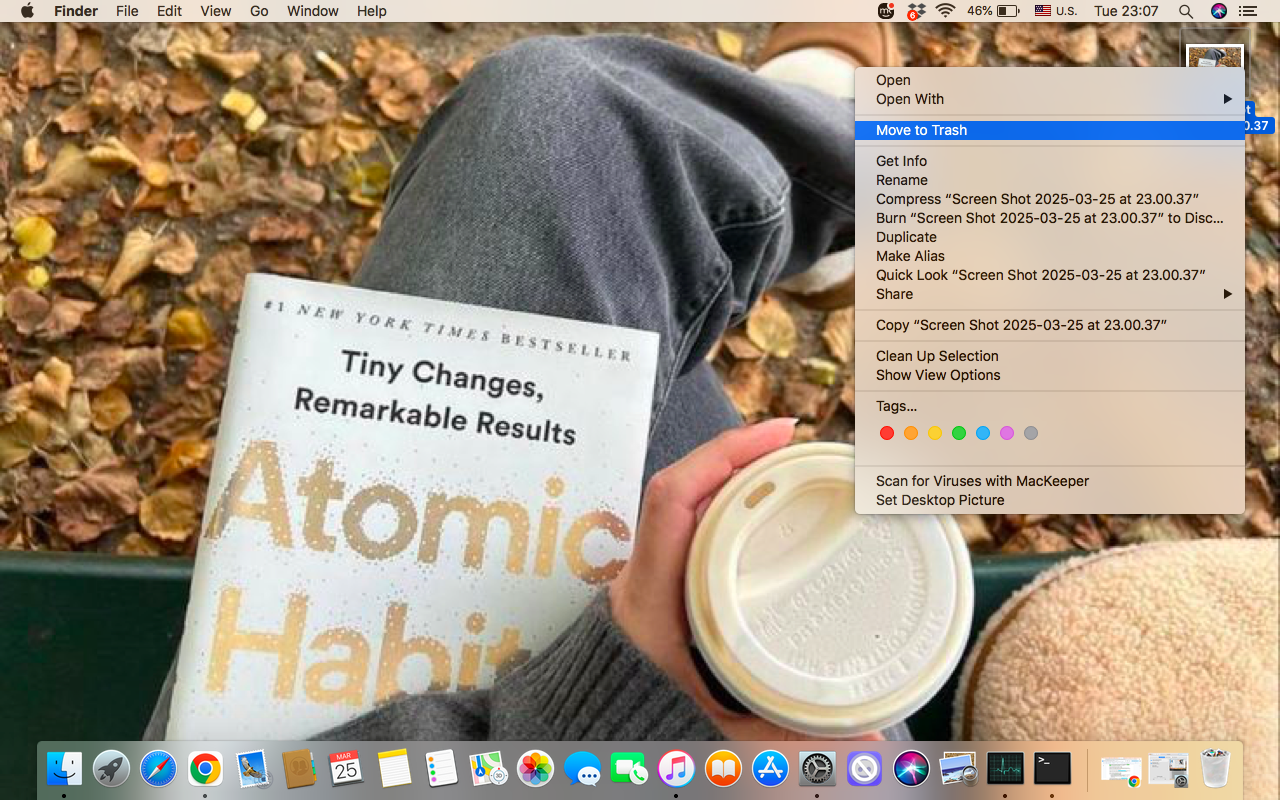Activate Siri from the dock

[x=910, y=769]
